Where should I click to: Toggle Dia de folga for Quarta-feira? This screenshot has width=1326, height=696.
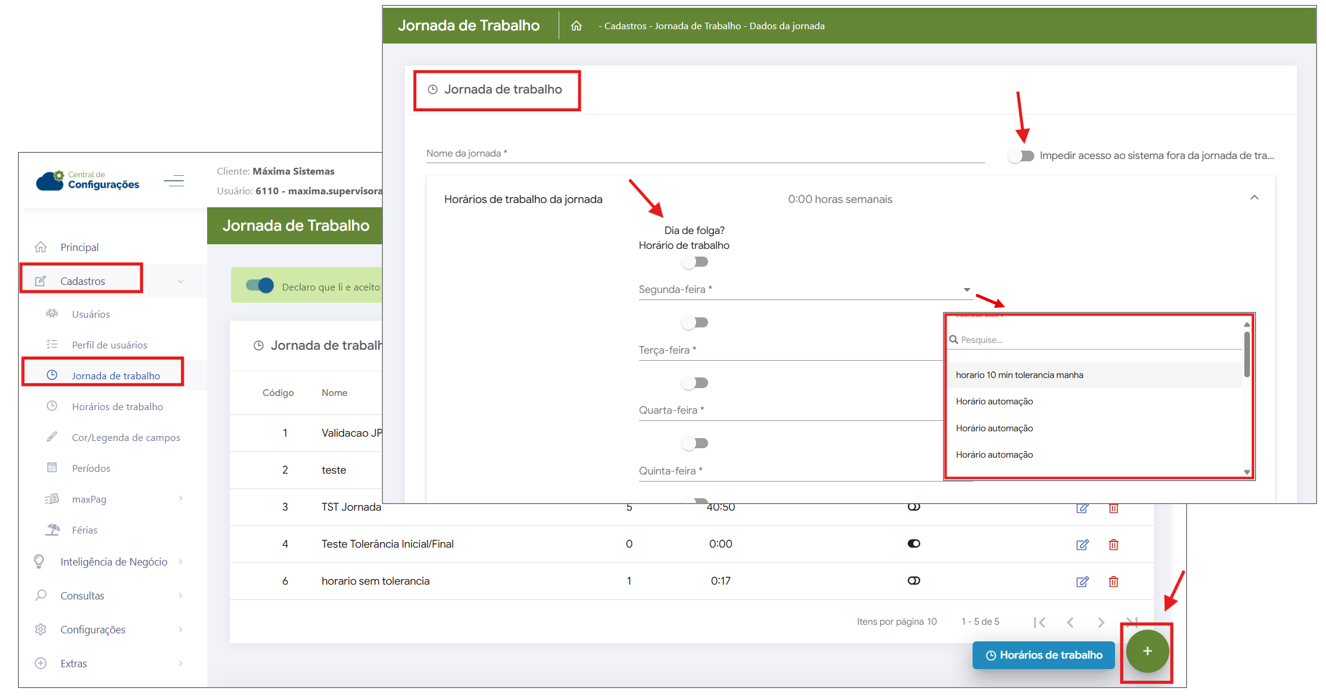point(695,383)
